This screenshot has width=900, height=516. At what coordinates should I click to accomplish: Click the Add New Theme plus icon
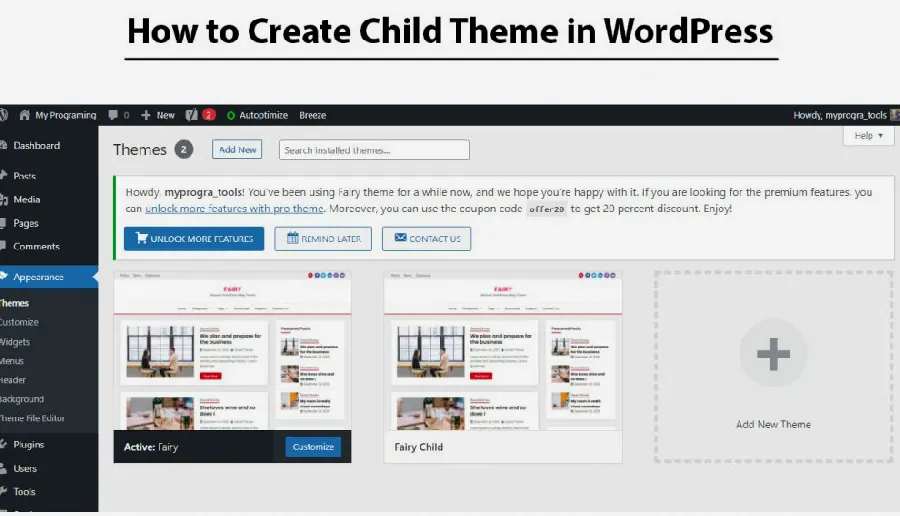coord(773,353)
